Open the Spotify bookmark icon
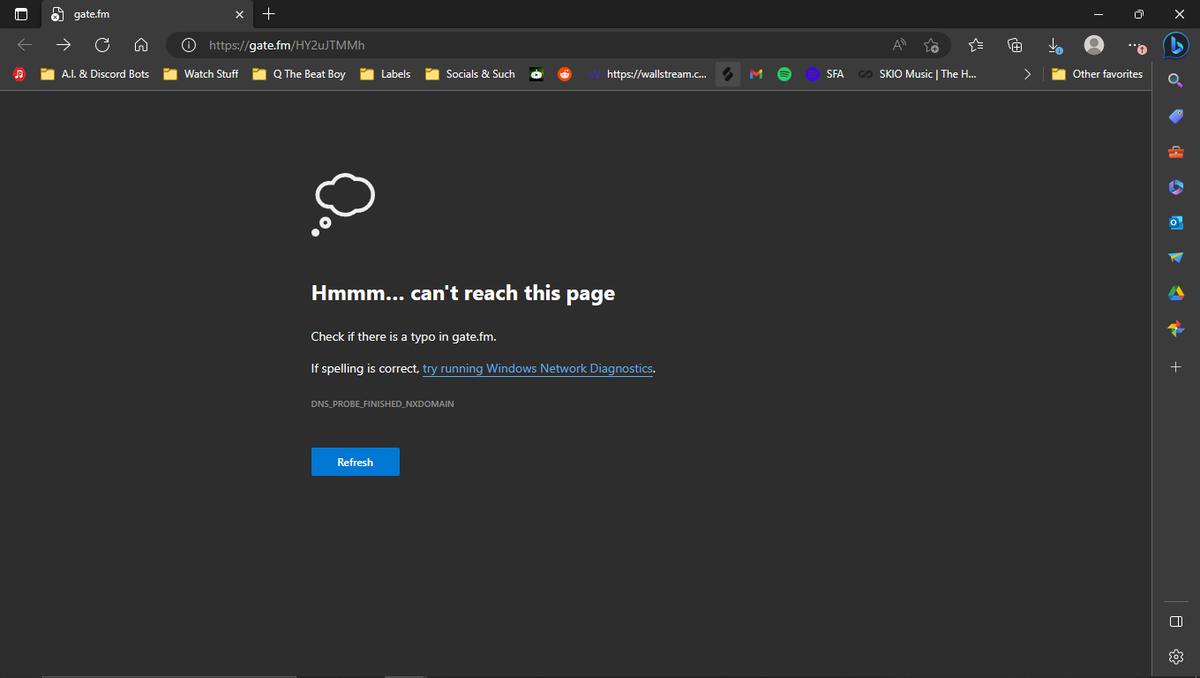The width and height of the screenshot is (1200, 678). click(x=785, y=74)
